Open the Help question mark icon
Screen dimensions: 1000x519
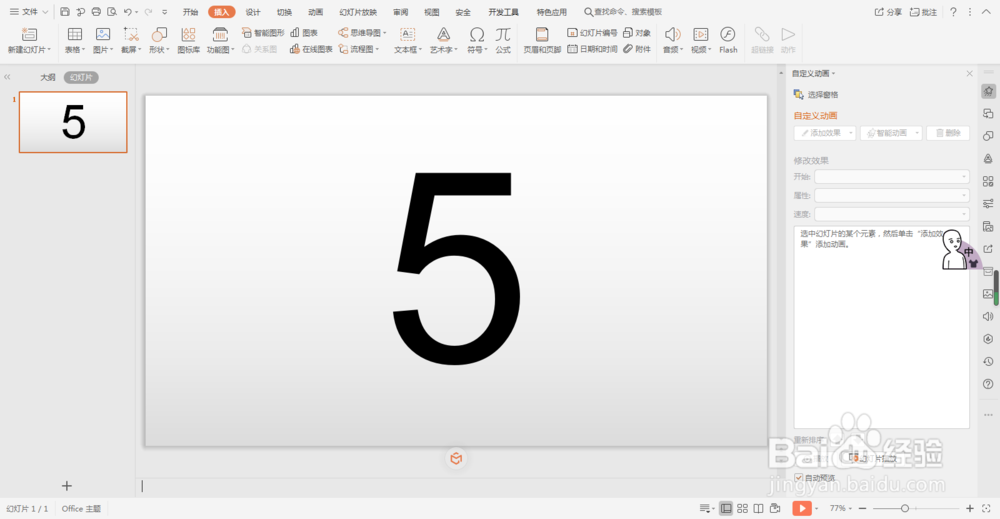953,11
